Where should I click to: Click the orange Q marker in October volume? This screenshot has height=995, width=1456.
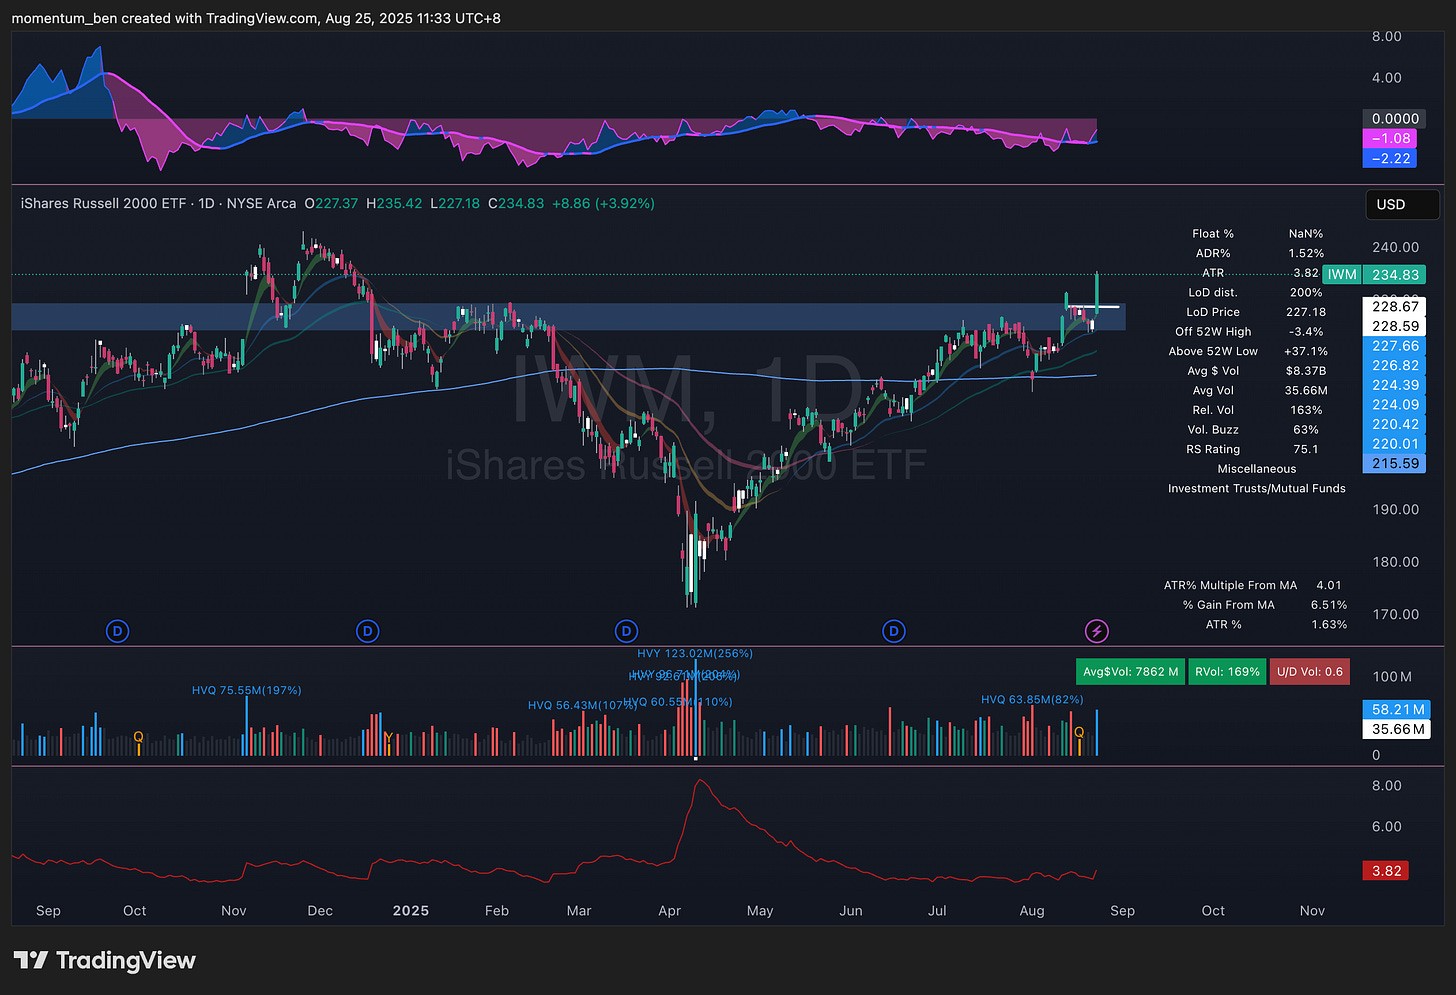(138, 737)
